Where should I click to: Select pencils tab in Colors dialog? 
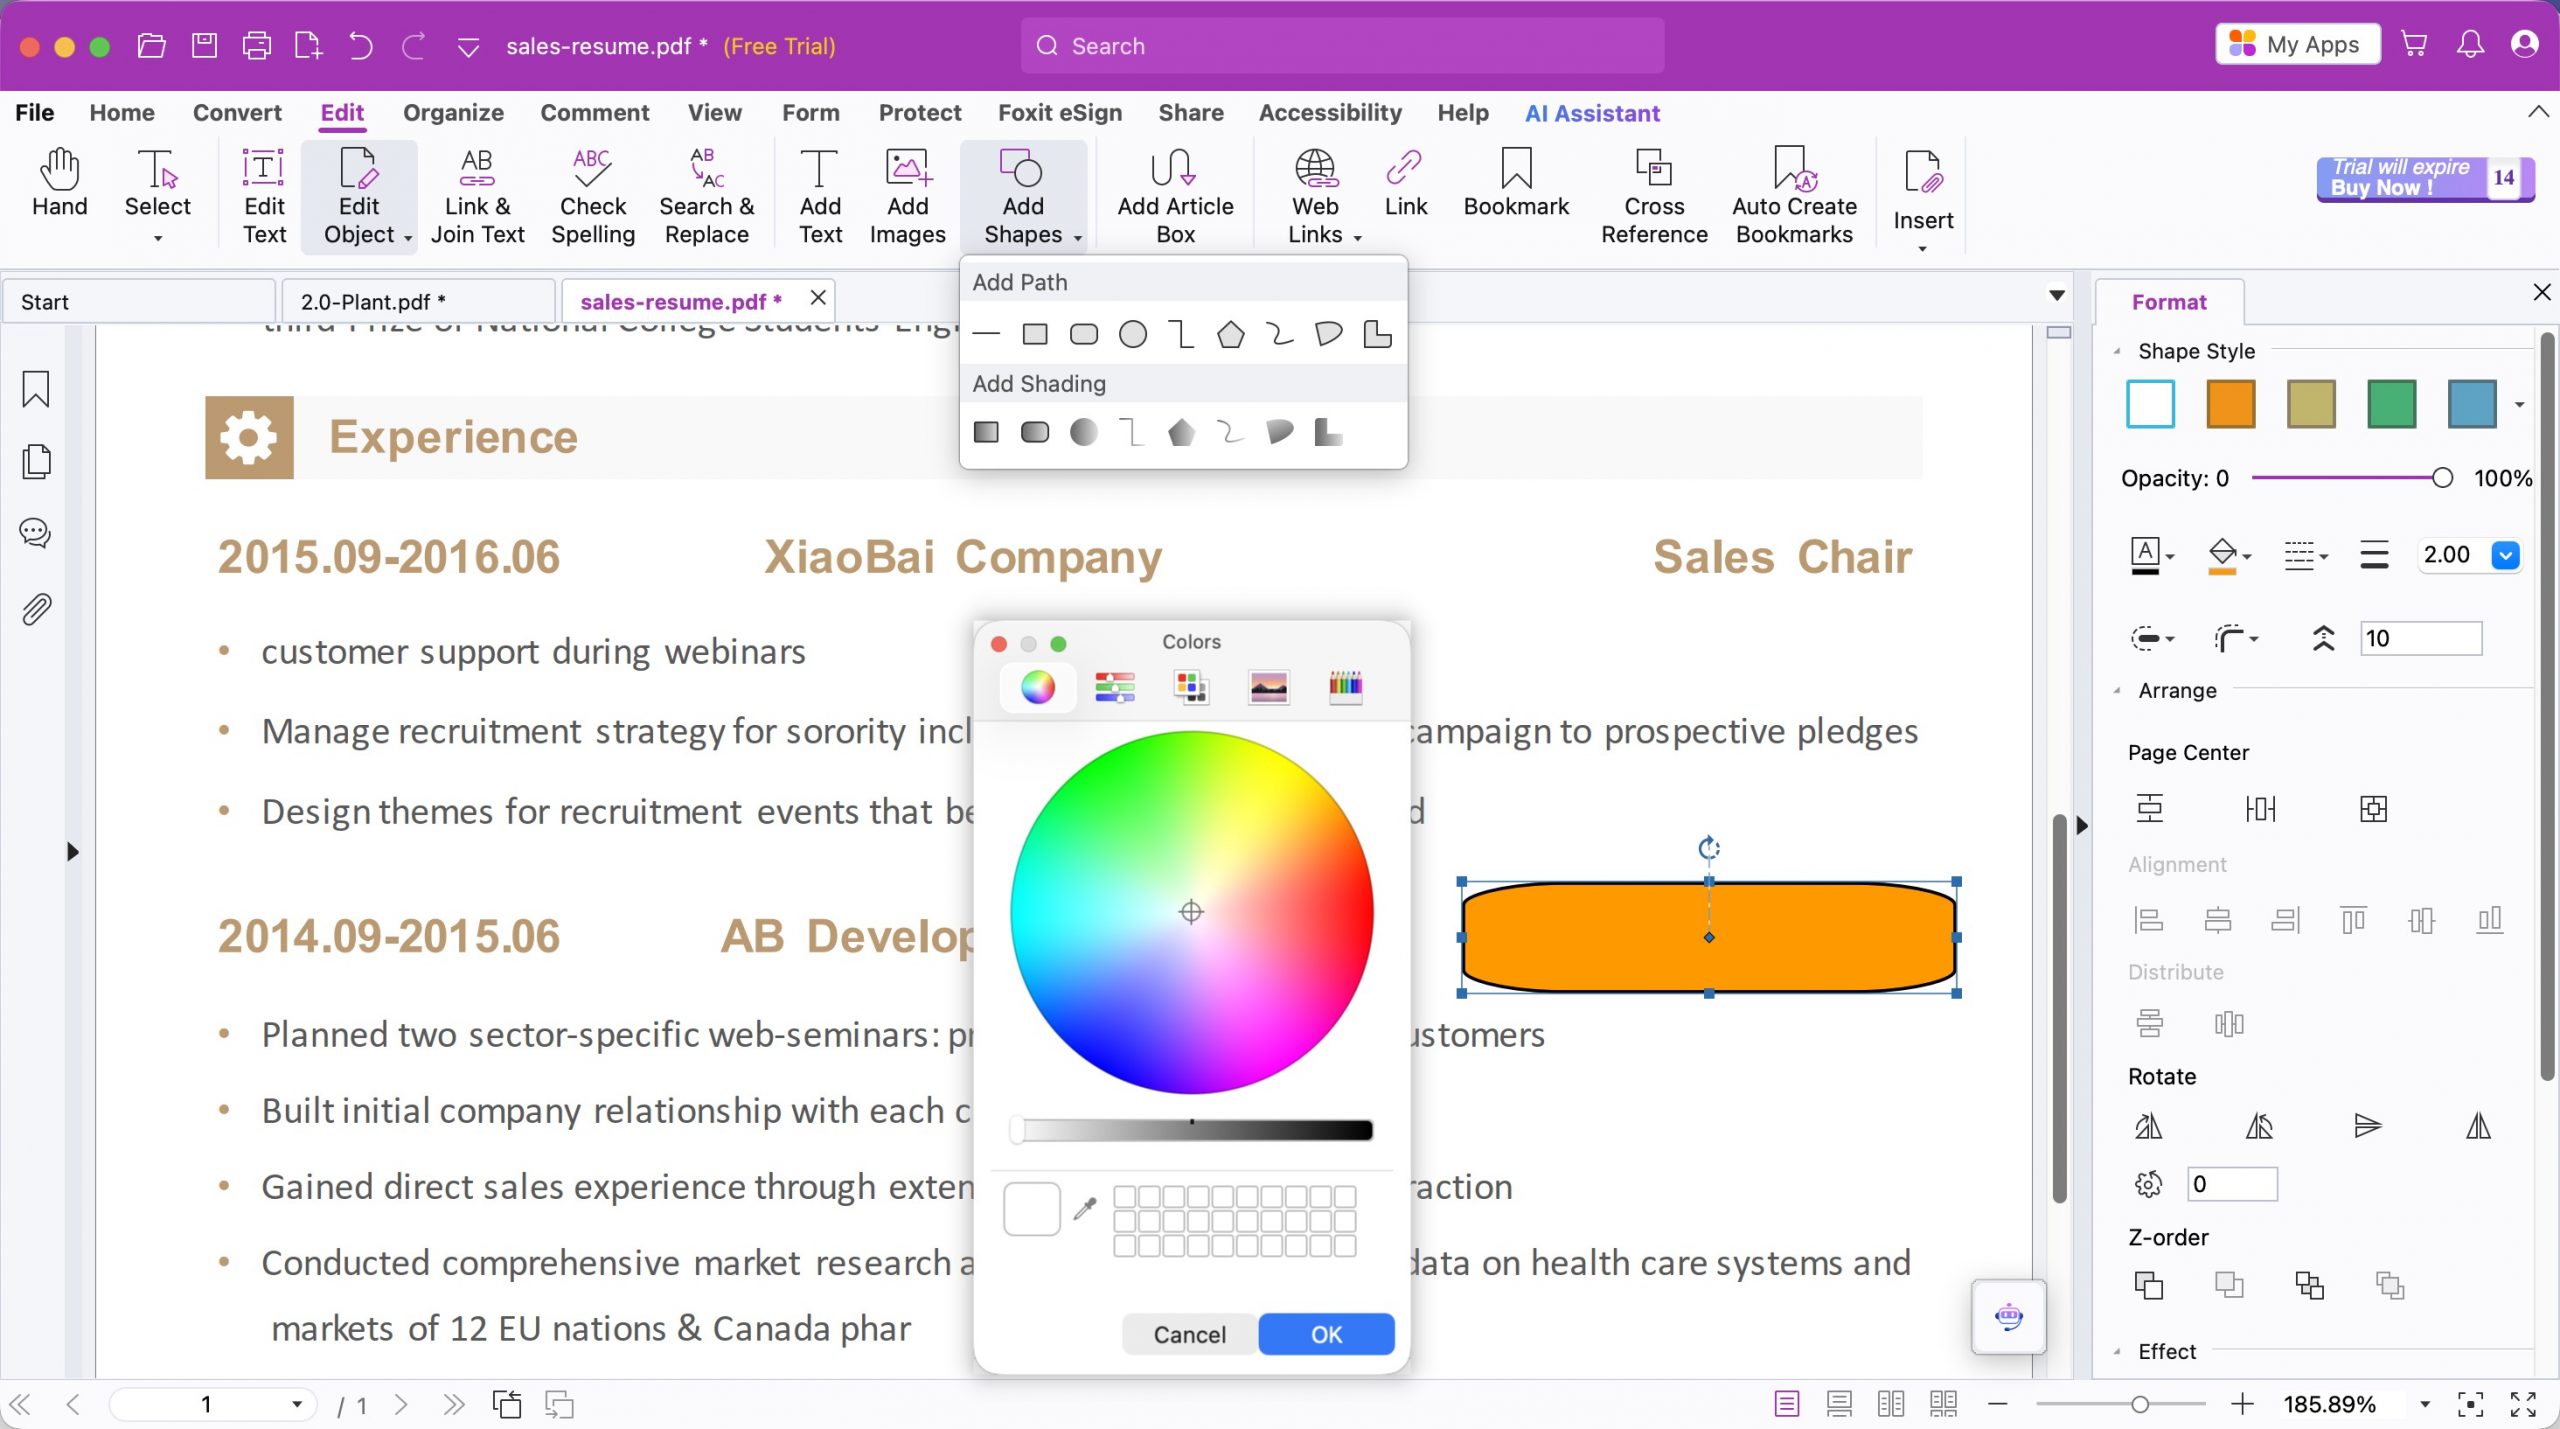[1345, 687]
